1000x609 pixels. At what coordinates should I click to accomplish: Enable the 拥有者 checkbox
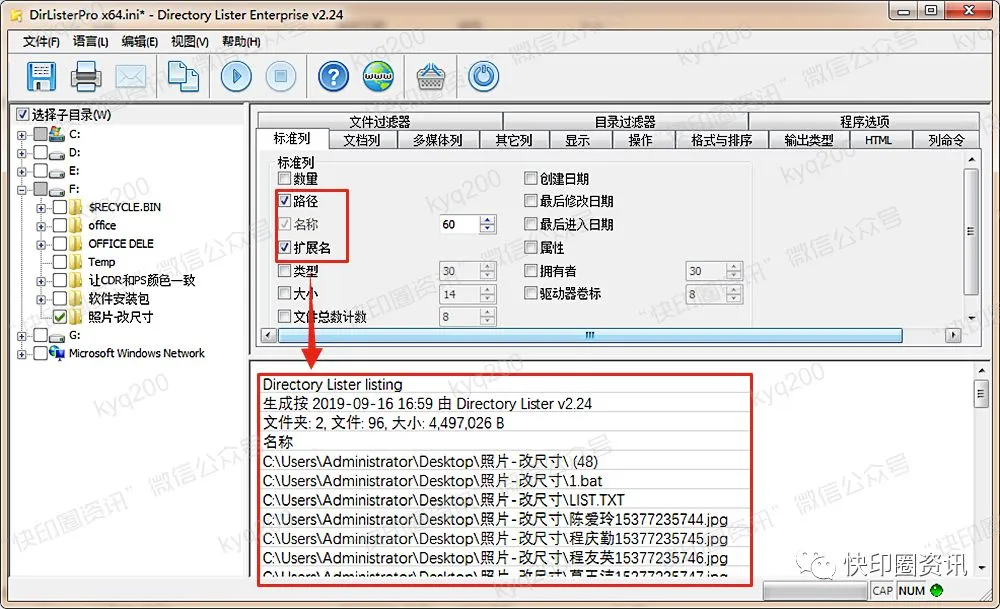pyautogui.click(x=531, y=270)
